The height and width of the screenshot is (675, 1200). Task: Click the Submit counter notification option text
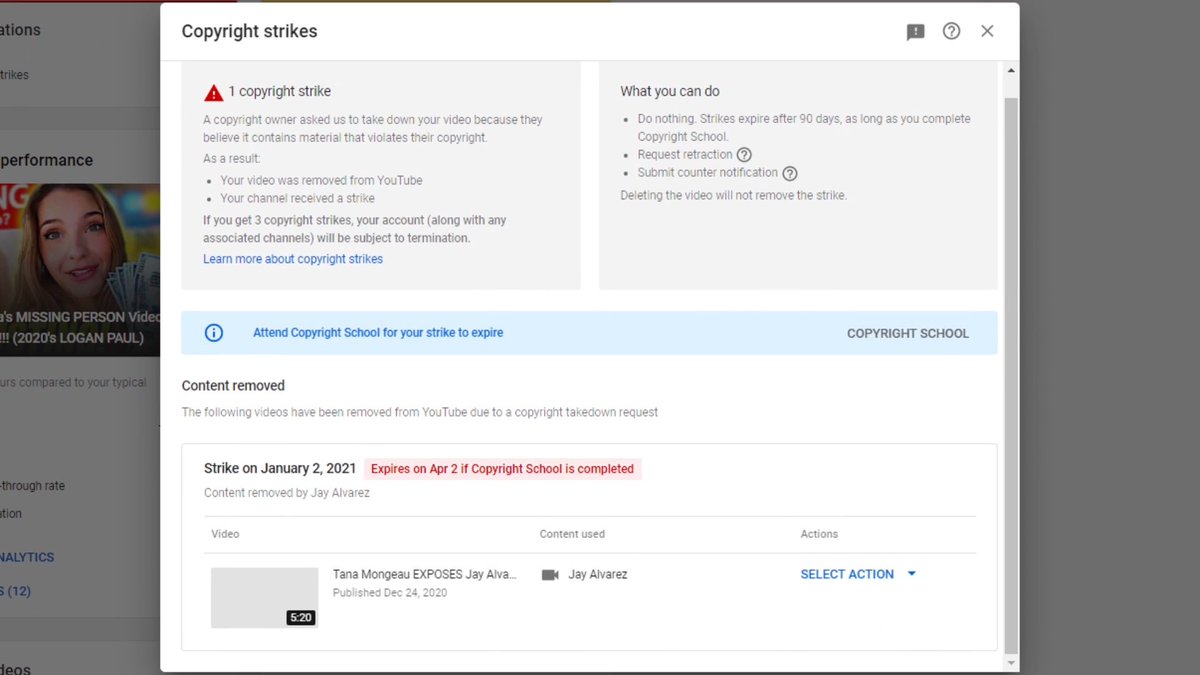708,173
